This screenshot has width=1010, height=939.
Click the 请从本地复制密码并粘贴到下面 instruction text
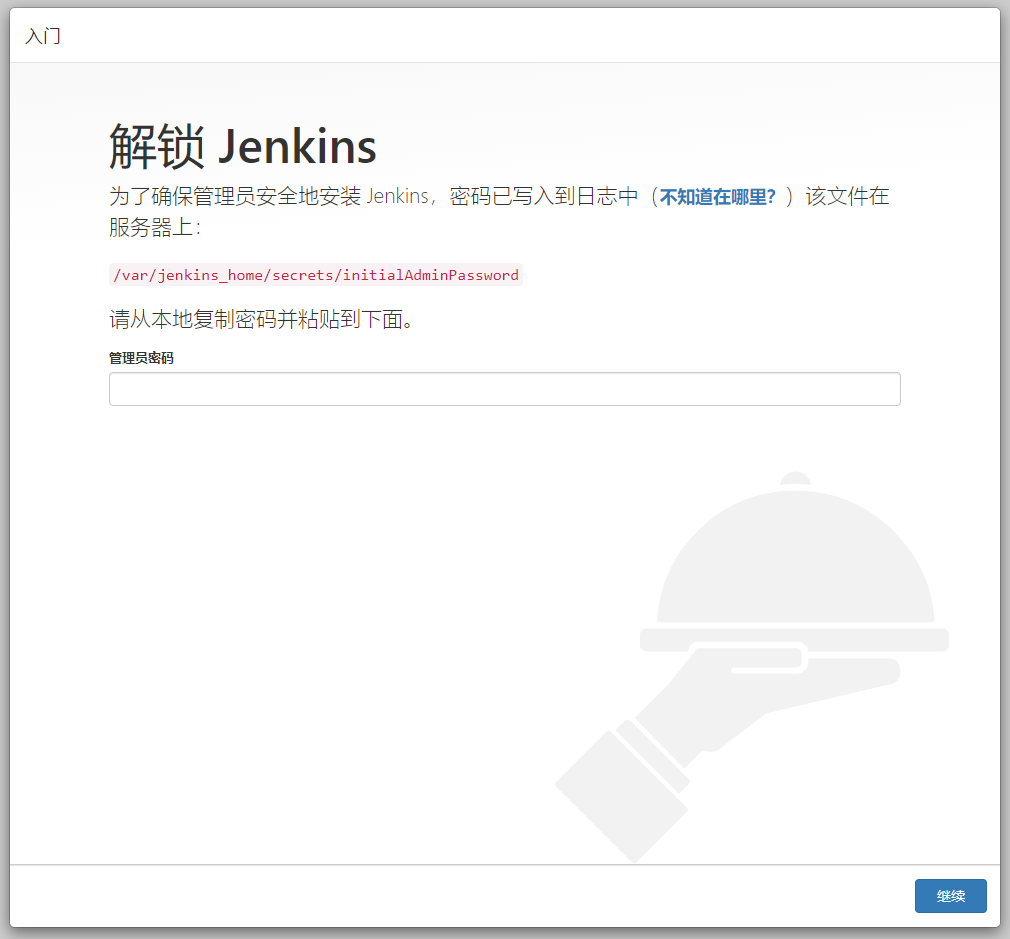click(261, 320)
